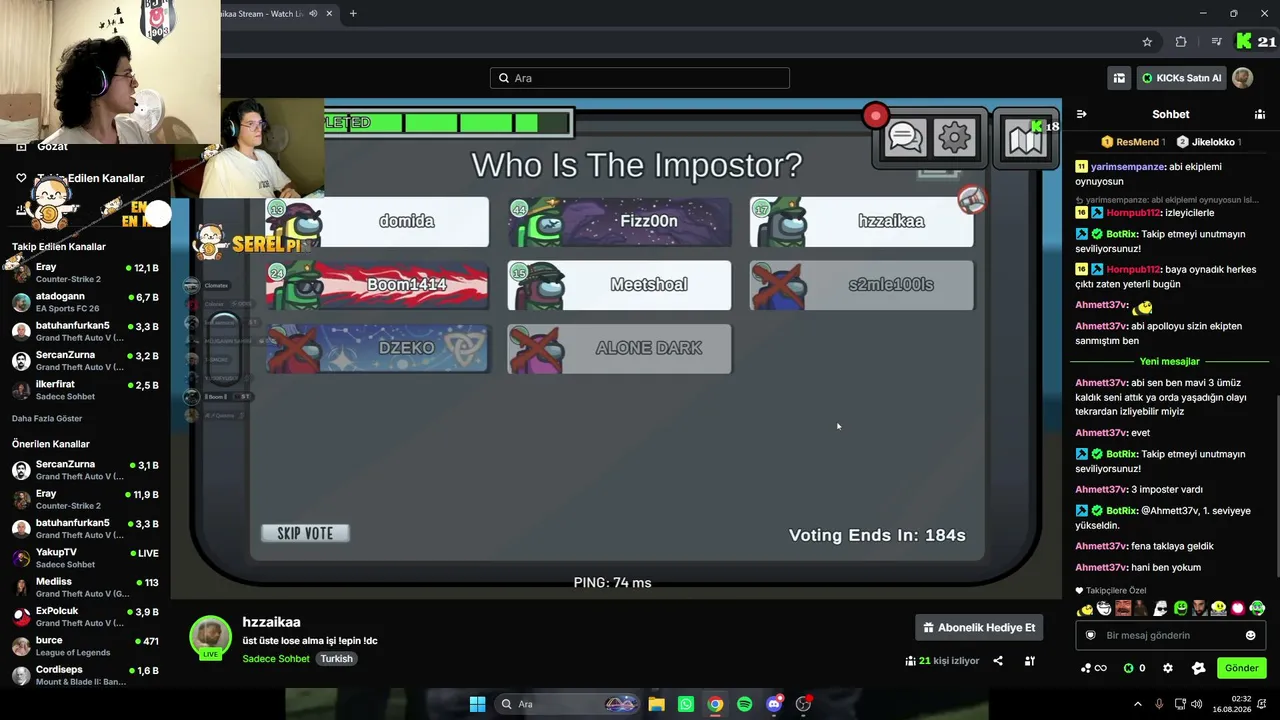Open the chat badge star icon

(1199, 668)
